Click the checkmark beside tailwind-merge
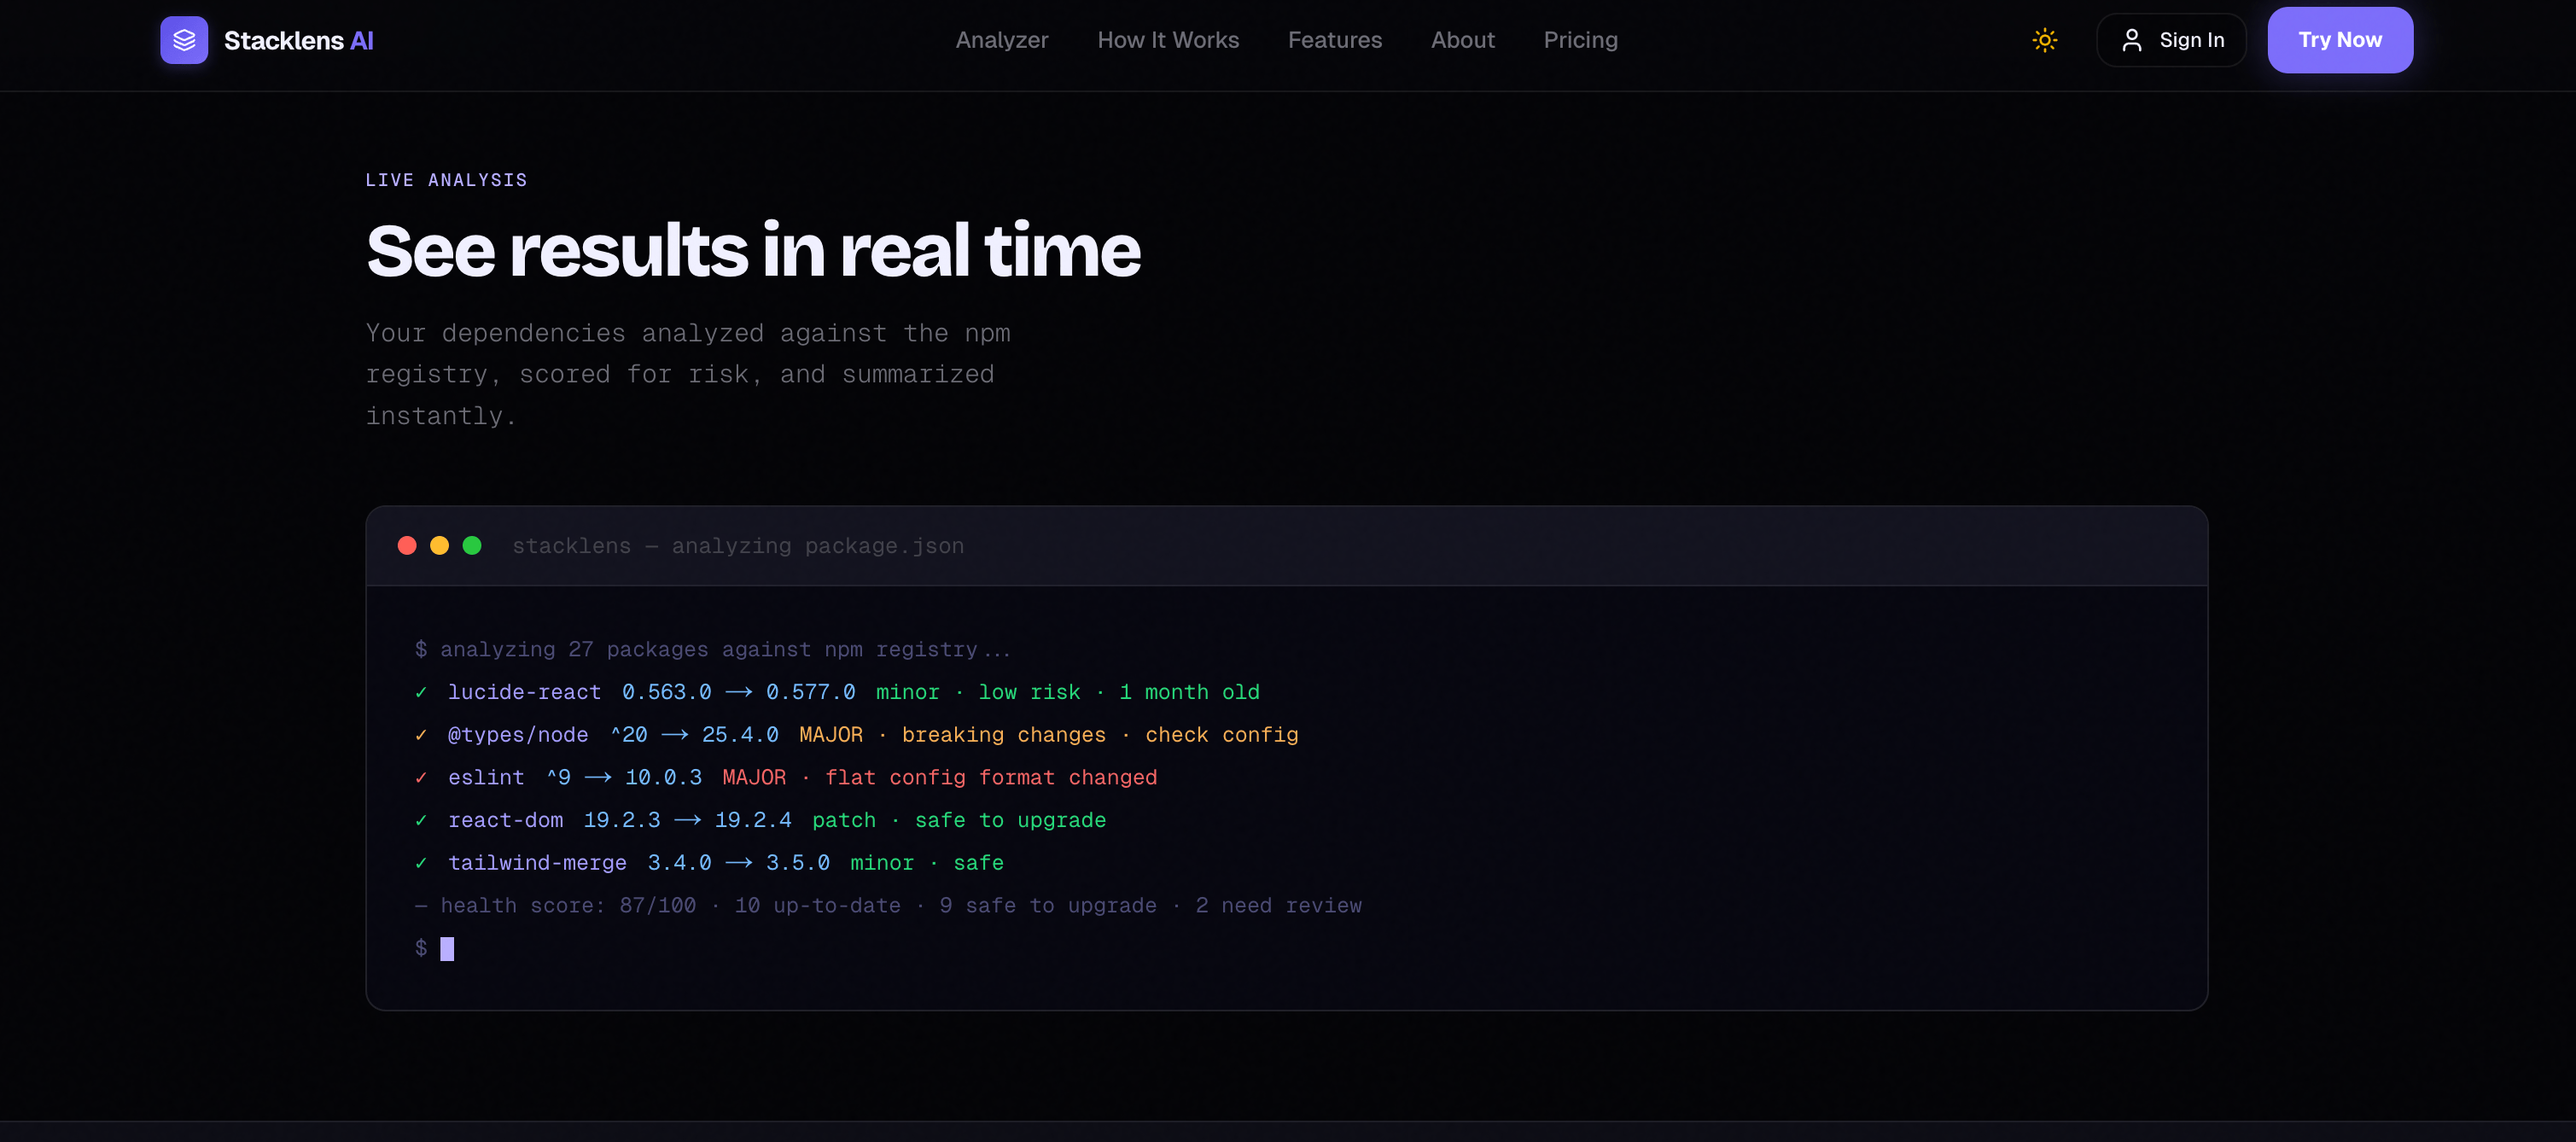The height and width of the screenshot is (1142, 2576). click(x=422, y=863)
